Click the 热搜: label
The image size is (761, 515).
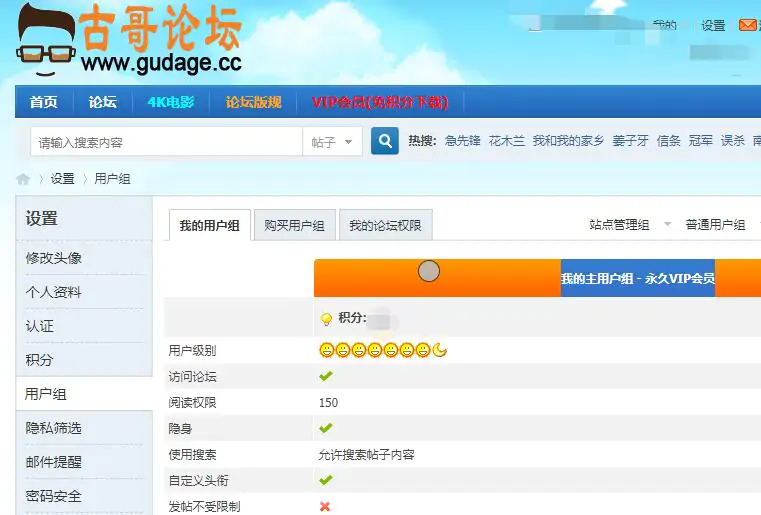[422, 141]
